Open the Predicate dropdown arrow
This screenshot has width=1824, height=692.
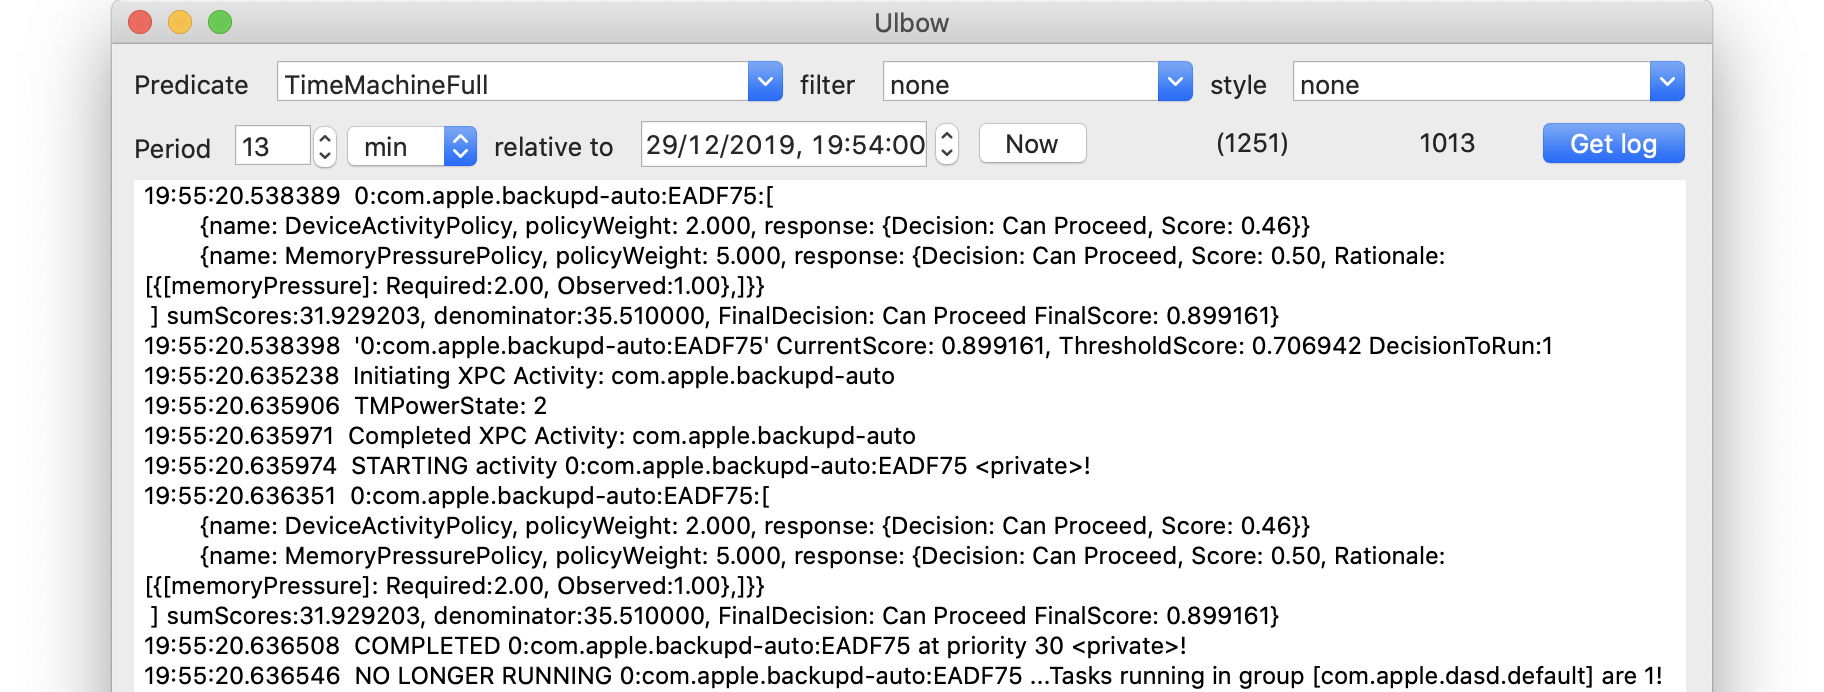pyautogui.click(x=765, y=82)
